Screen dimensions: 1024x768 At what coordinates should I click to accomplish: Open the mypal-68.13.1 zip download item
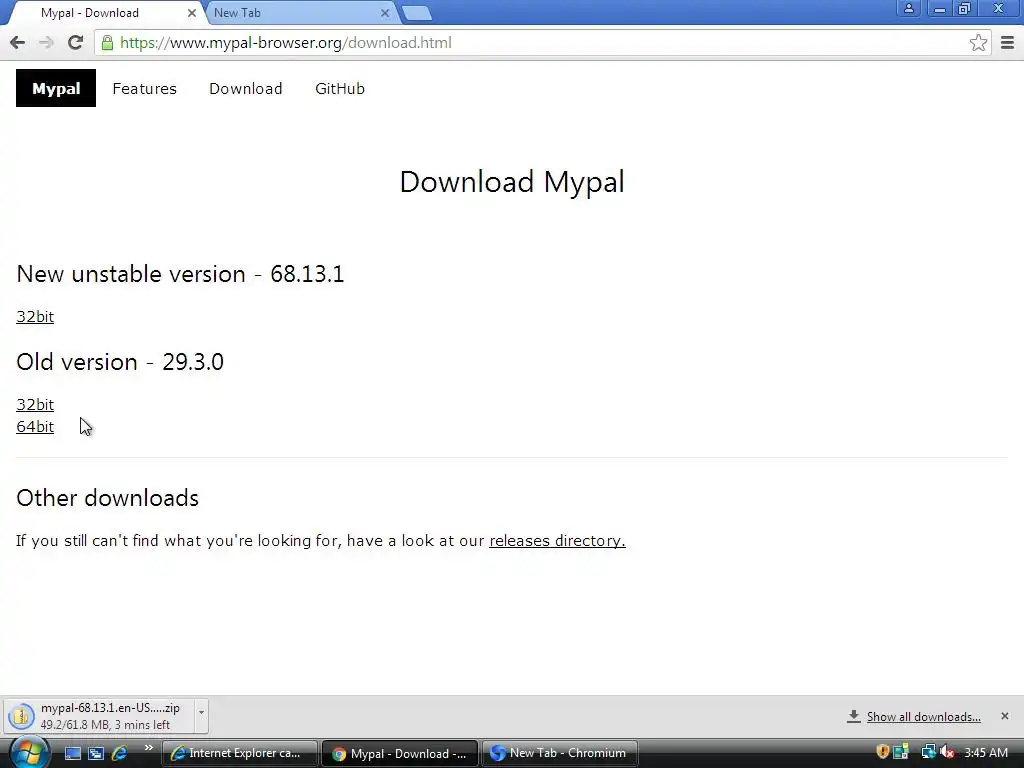click(99, 716)
